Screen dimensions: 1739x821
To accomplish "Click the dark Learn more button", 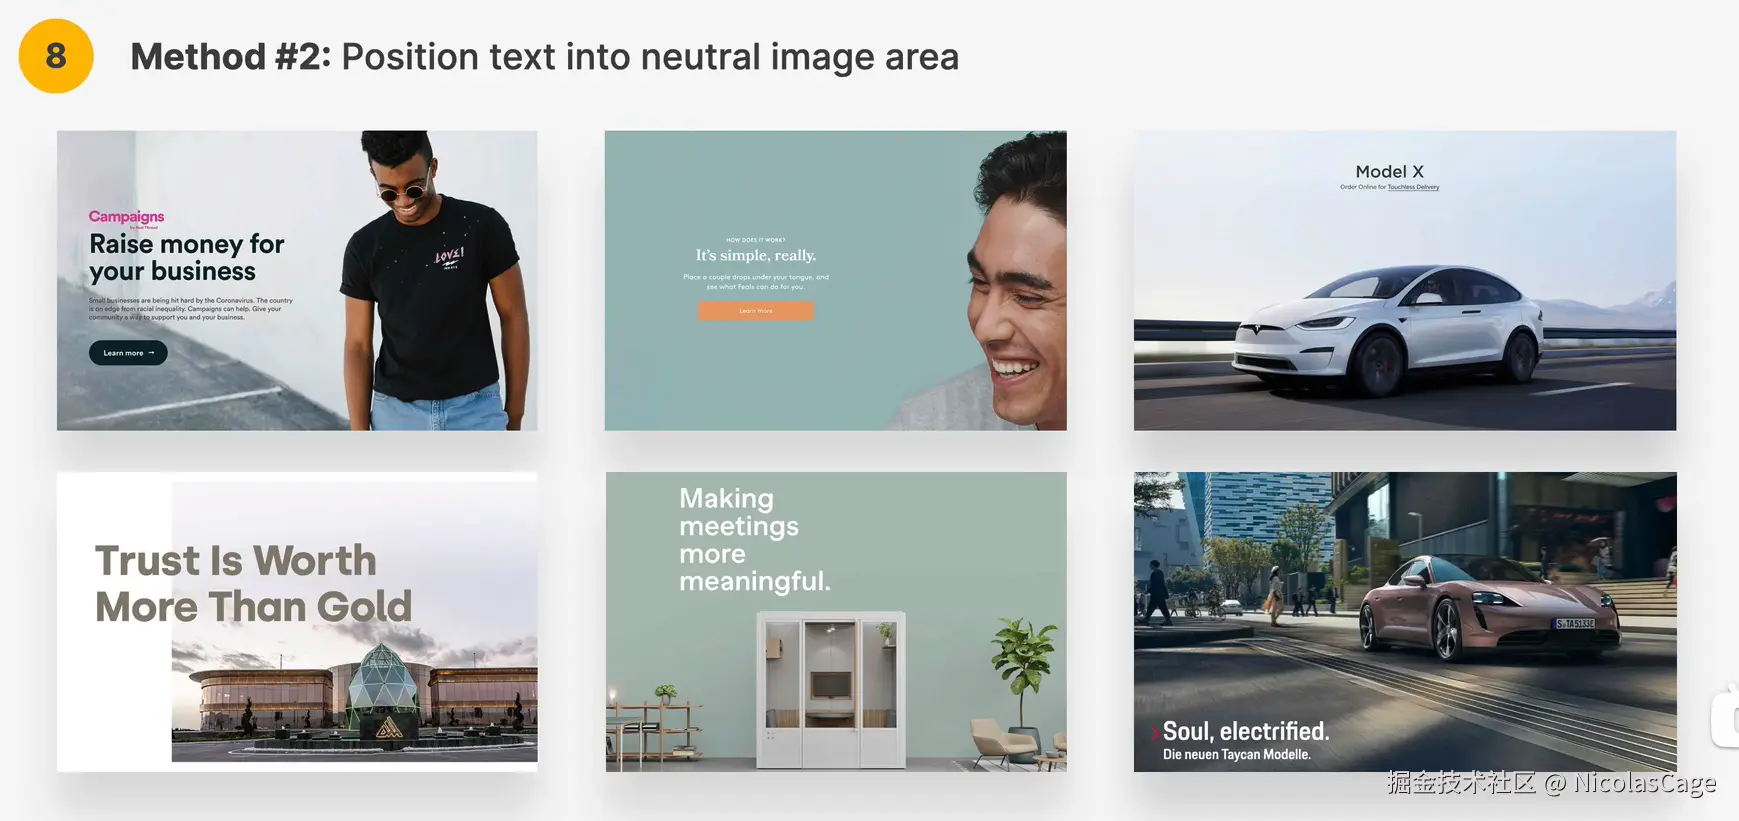I will tap(128, 353).
